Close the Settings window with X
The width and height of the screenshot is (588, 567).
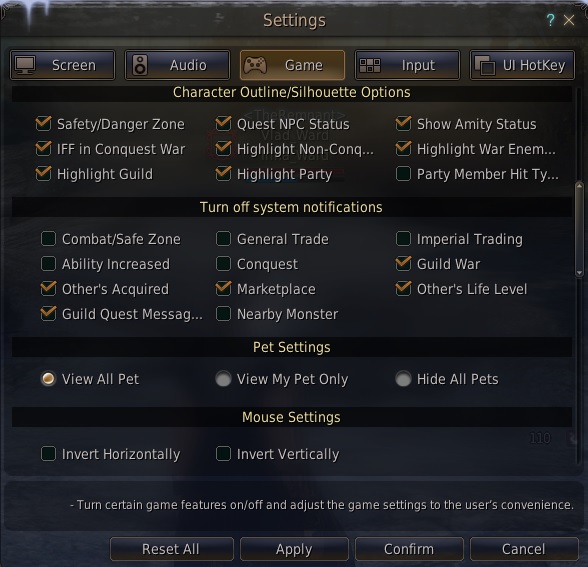tap(569, 20)
